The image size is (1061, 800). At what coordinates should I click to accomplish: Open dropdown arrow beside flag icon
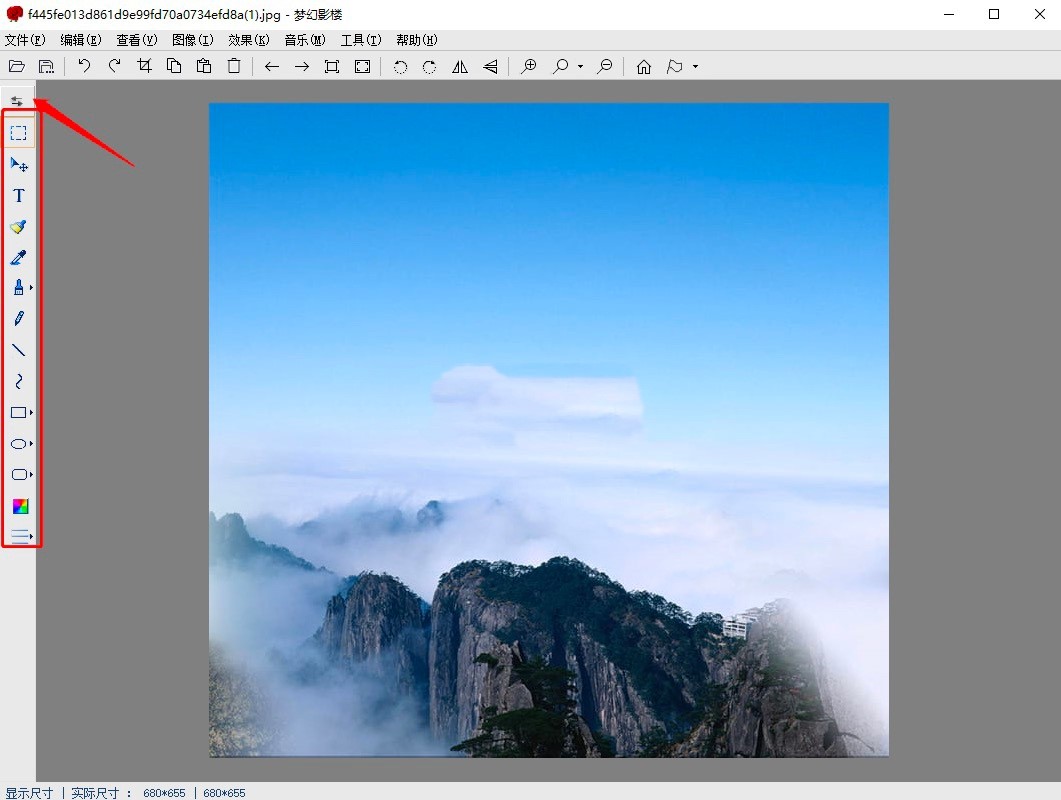click(x=695, y=66)
